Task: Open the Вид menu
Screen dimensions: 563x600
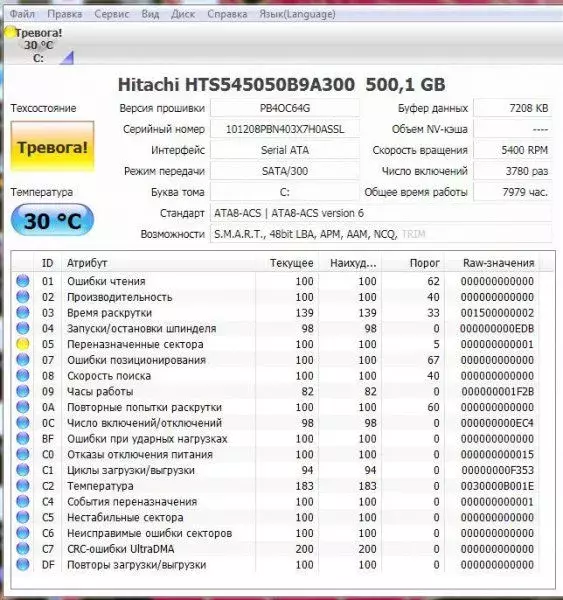Action: point(150,14)
